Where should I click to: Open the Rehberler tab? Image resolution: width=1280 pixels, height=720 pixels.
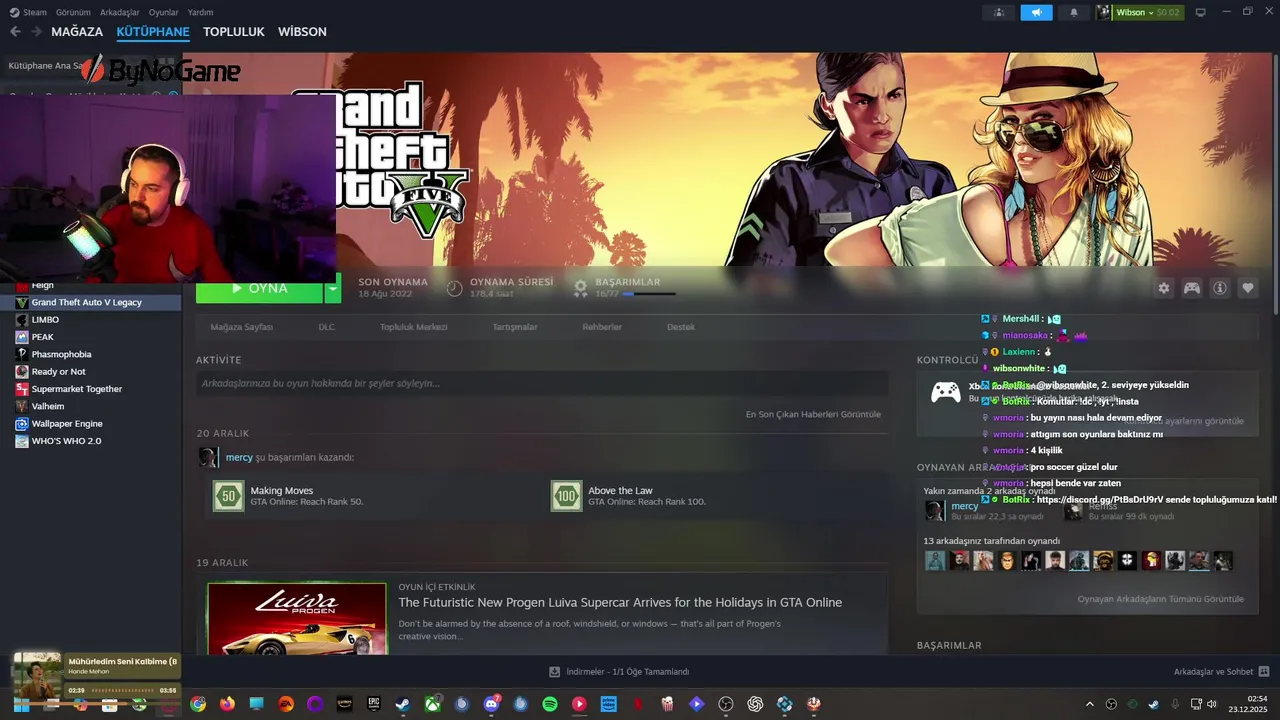click(x=602, y=327)
